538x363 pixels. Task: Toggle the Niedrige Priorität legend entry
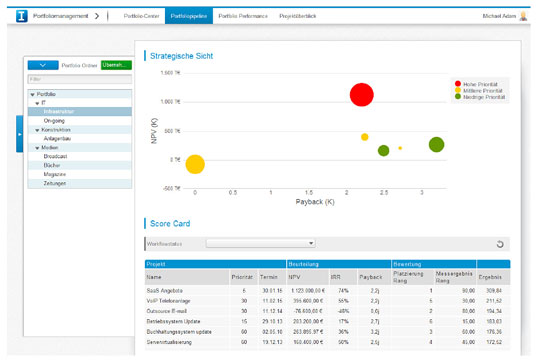coord(480,97)
